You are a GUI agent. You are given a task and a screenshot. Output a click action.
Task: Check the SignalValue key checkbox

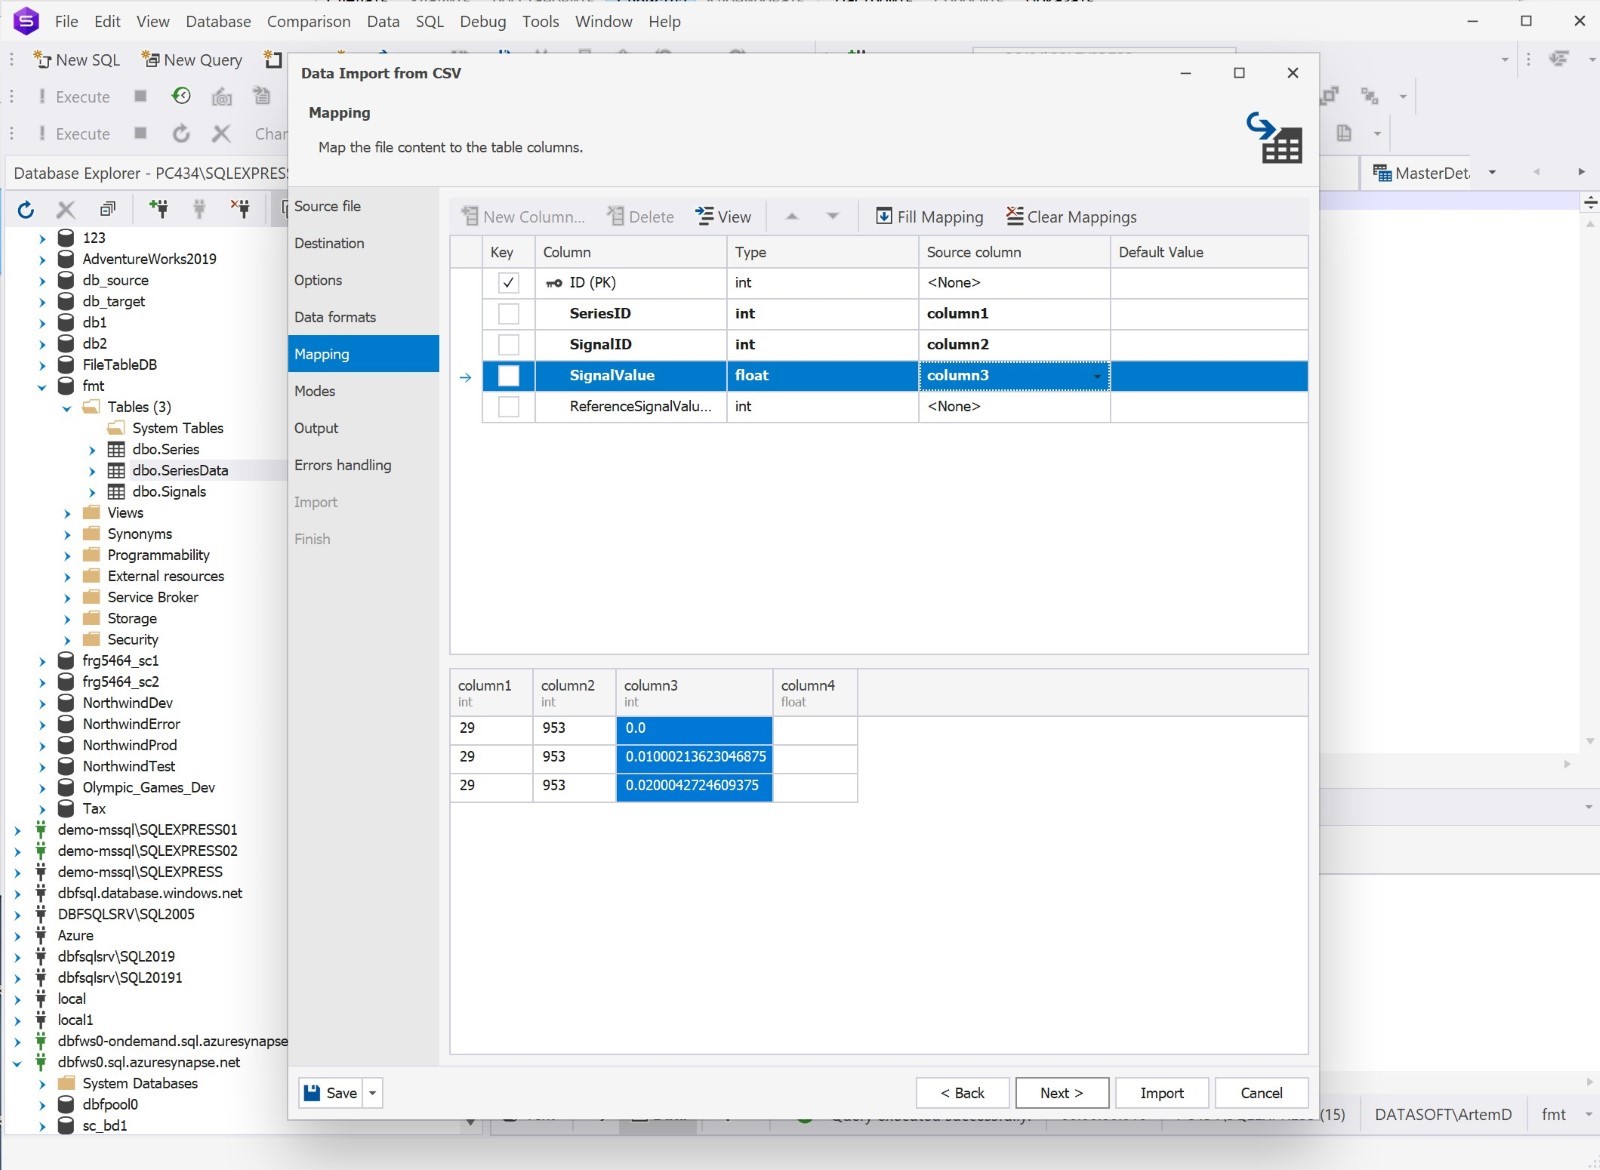click(509, 376)
